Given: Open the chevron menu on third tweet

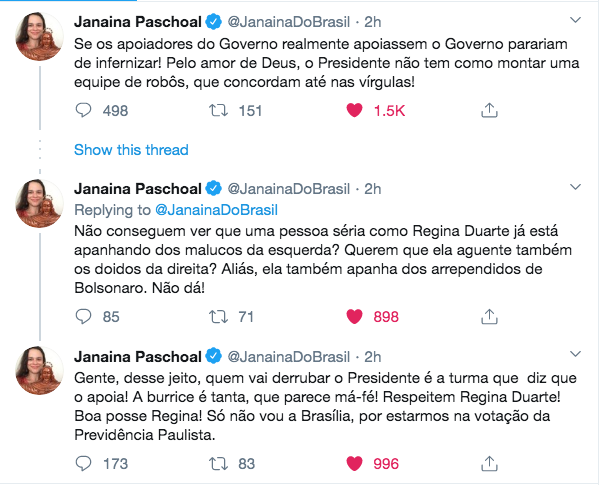Looking at the screenshot, I should [x=573, y=355].
